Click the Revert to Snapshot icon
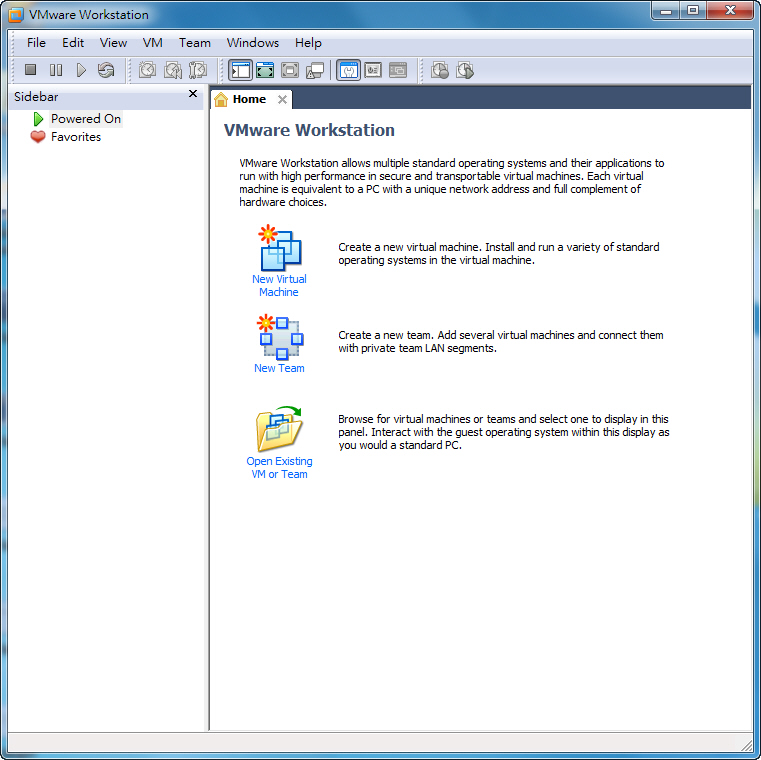 (173, 70)
